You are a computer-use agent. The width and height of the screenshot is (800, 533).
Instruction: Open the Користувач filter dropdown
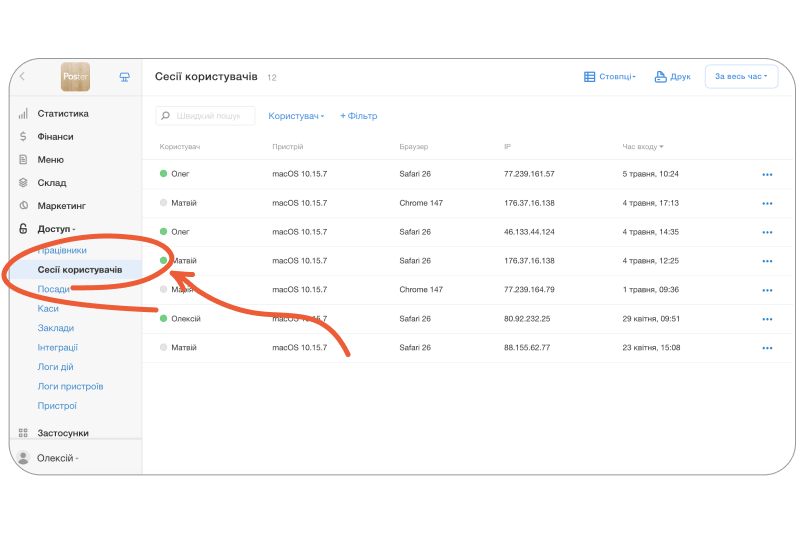pos(296,116)
